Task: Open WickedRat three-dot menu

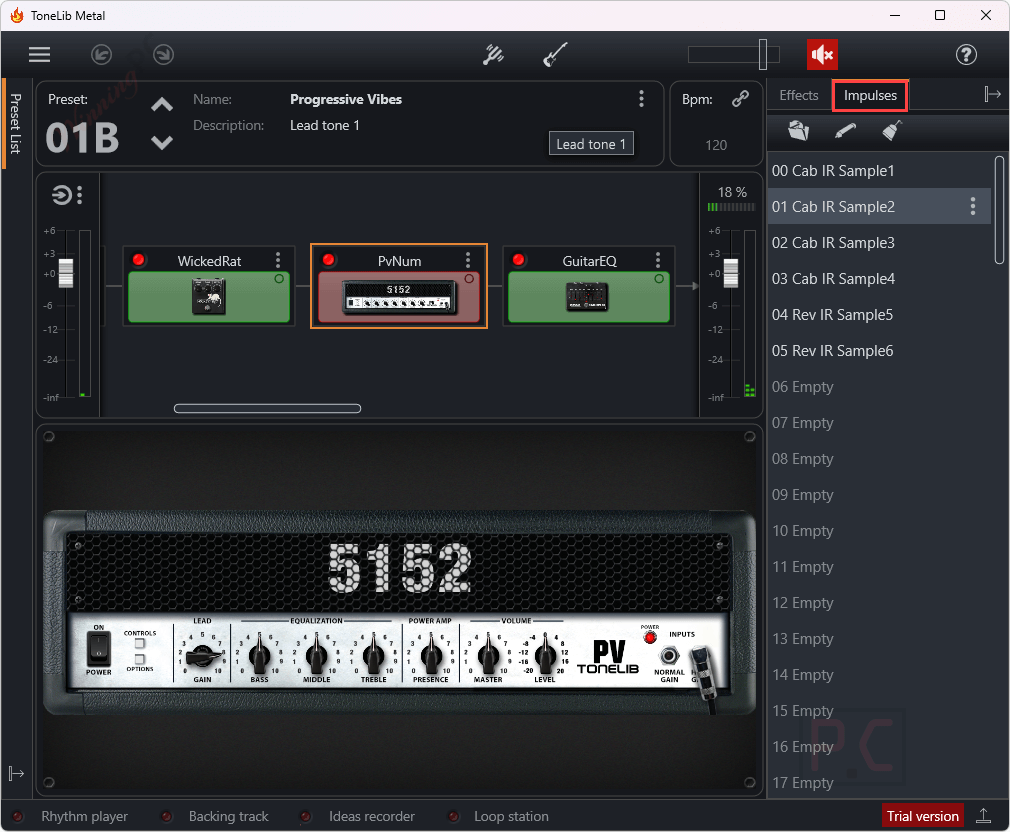Action: point(278,260)
